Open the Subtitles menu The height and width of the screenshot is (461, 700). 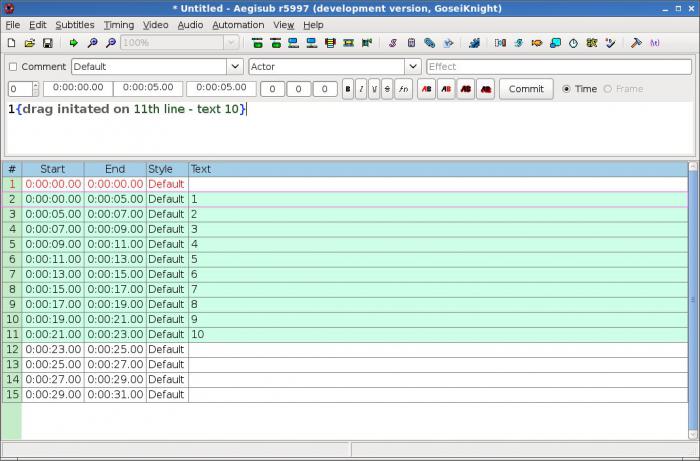pos(75,25)
